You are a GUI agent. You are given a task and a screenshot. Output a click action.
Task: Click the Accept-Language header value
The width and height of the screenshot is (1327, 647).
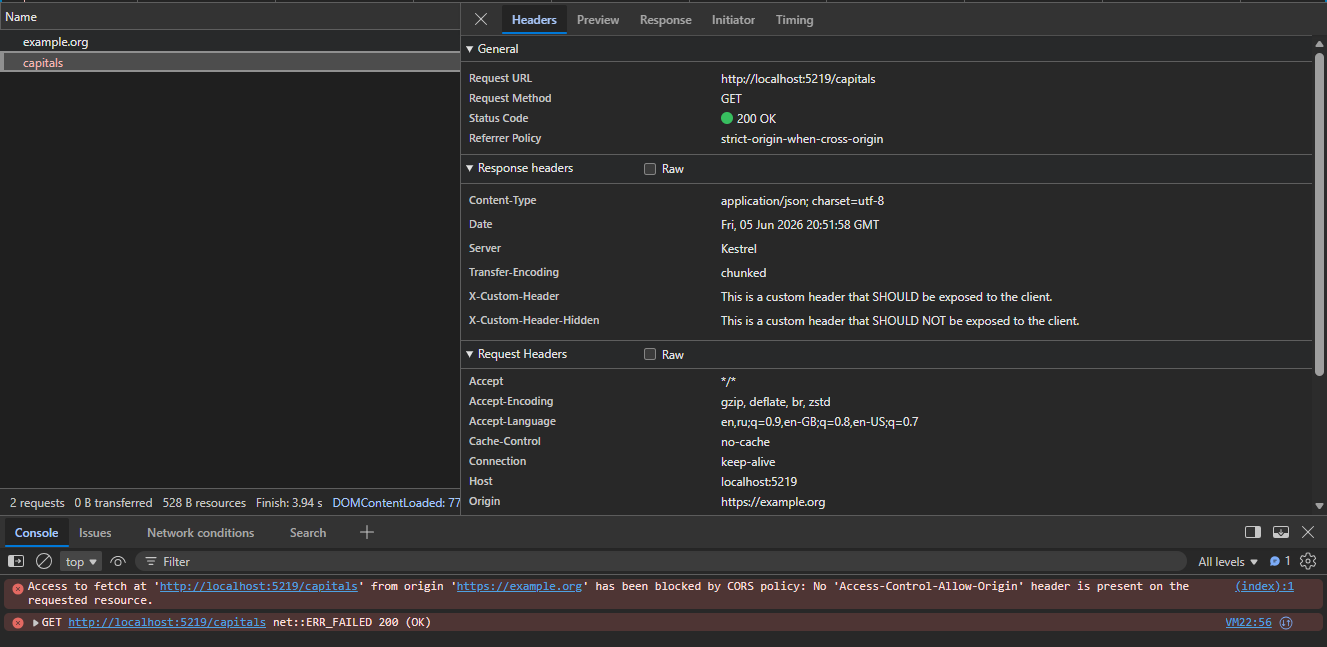click(x=819, y=422)
